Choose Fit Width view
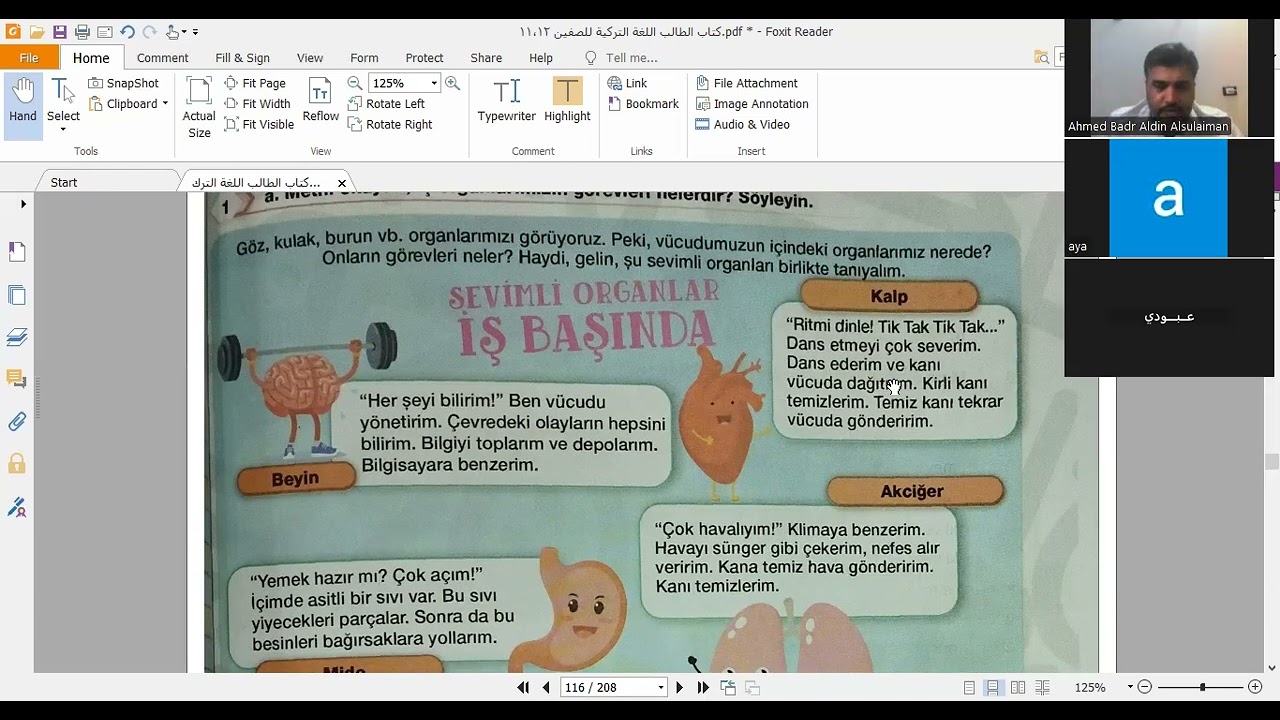 (x=257, y=104)
